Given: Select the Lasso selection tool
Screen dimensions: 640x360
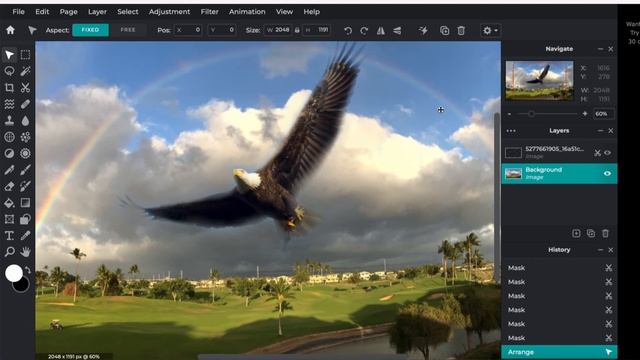Looking at the screenshot, I should (x=9, y=71).
